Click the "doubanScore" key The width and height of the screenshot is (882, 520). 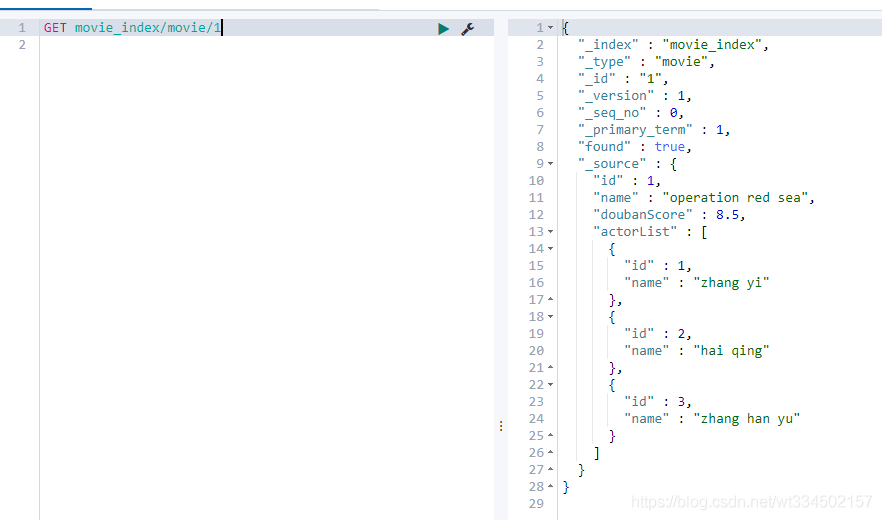(x=643, y=215)
